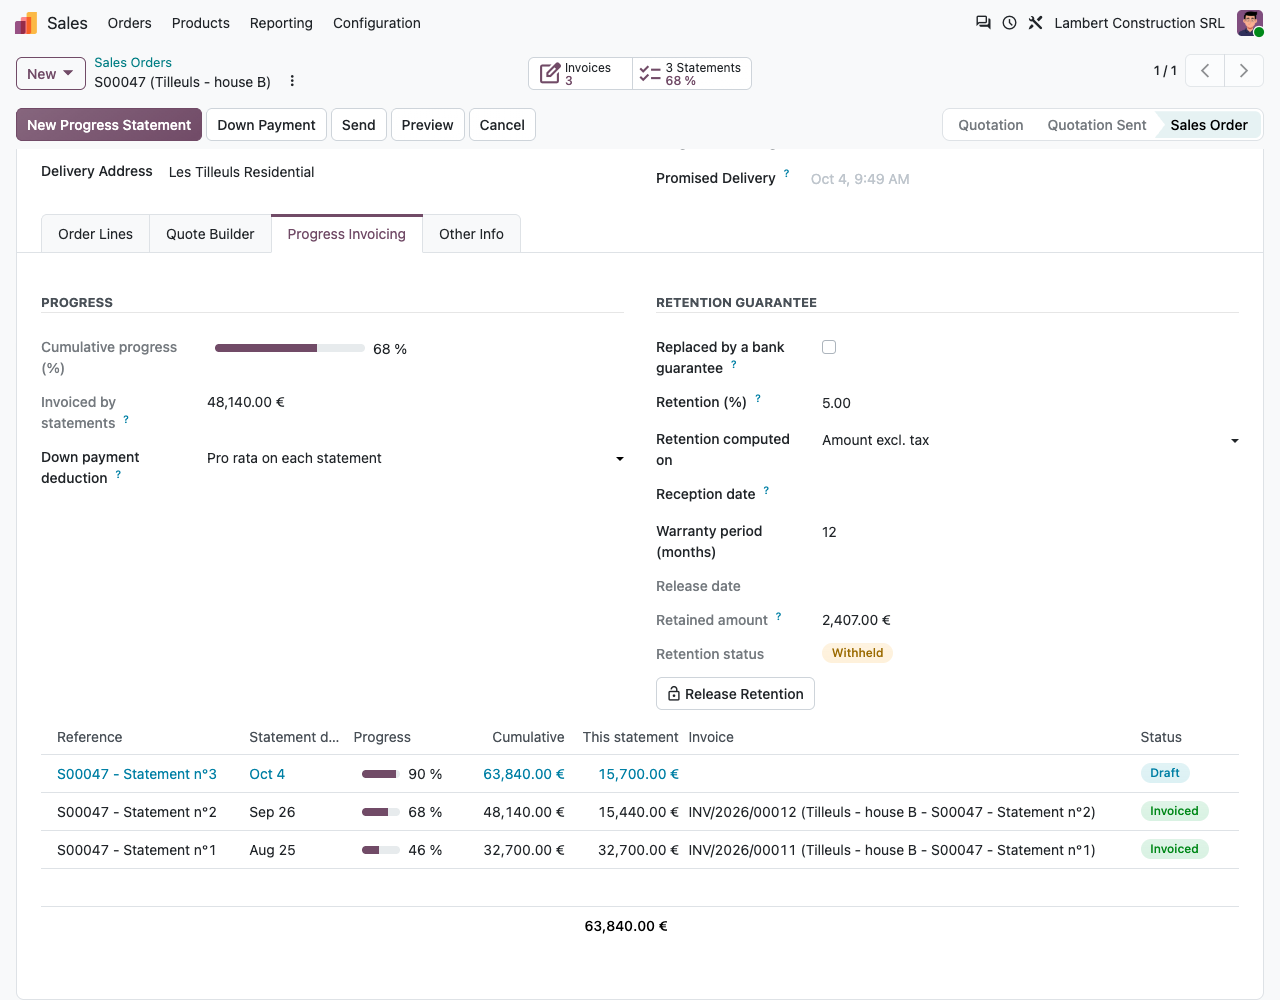Open the debug tools icon

pyautogui.click(x=1035, y=23)
